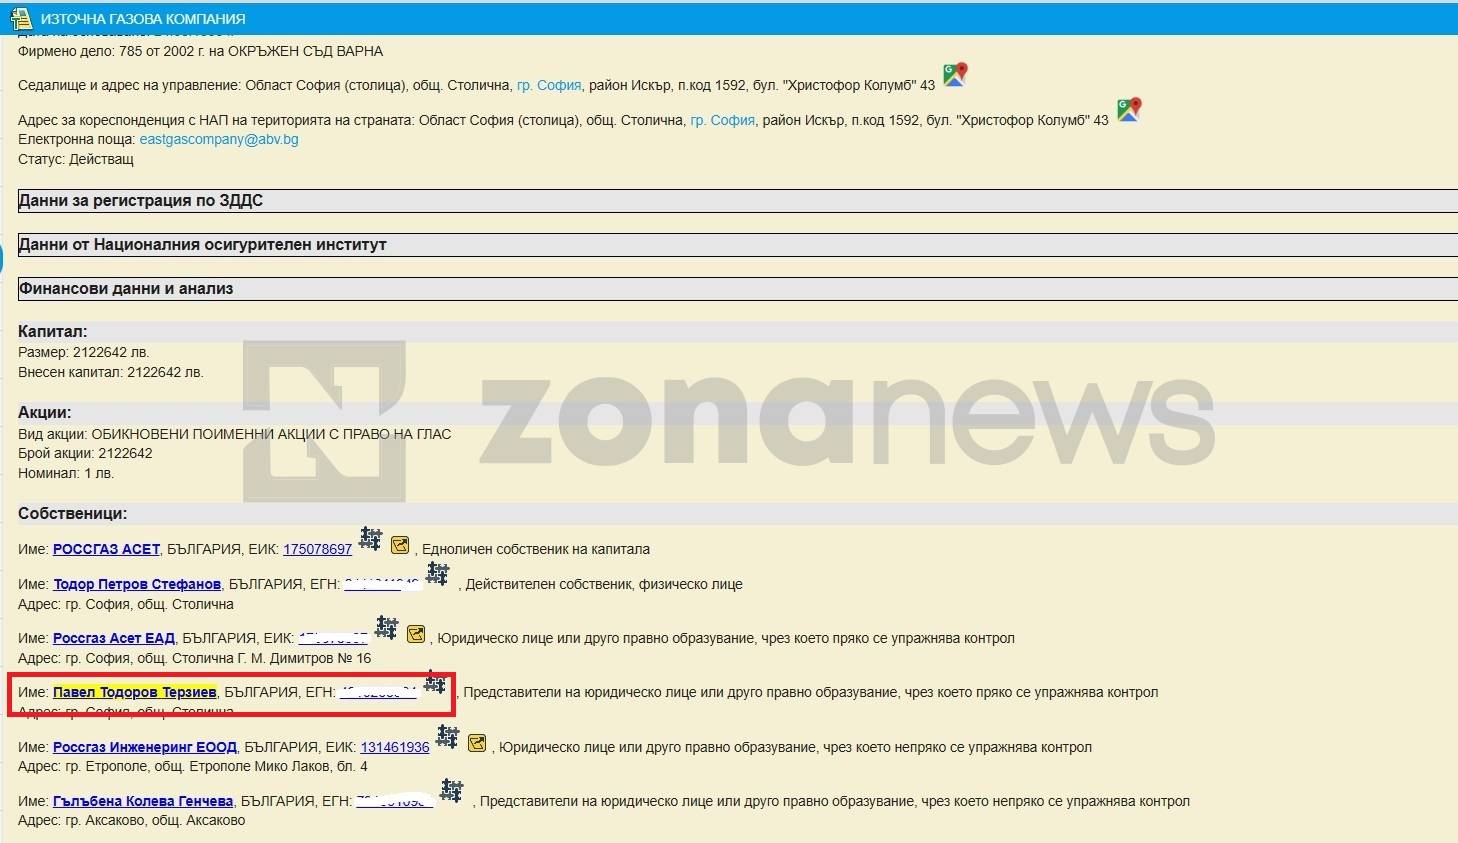This screenshot has width=1458, height=843.
Task: Open Google Maps icon for НАП correspondence address
Action: 1129,110
